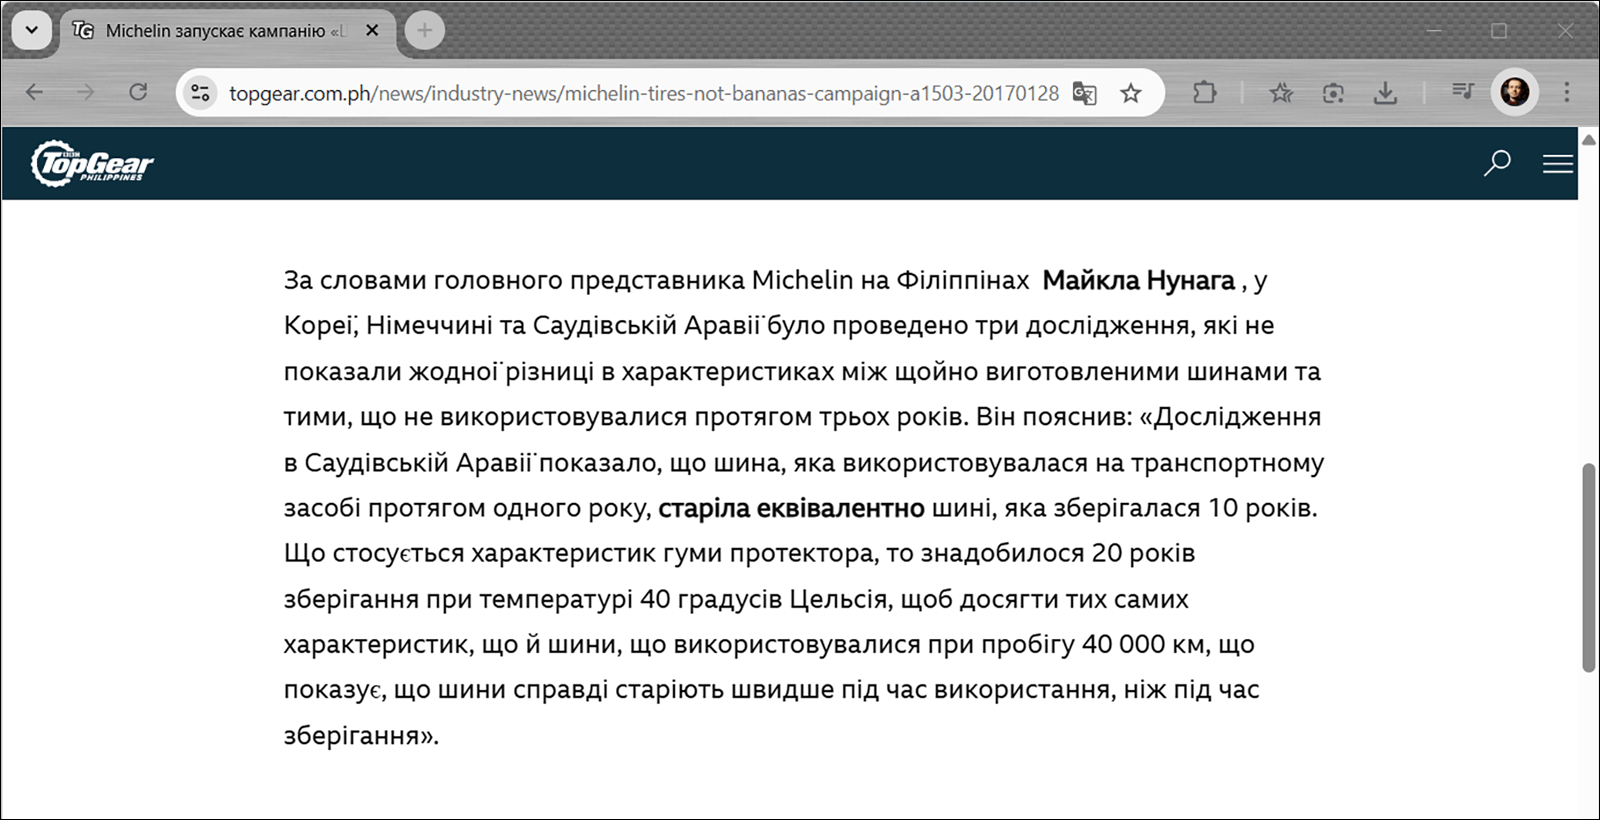The image size is (1600, 820).
Task: Open the site search magnifier
Action: coord(1497,163)
